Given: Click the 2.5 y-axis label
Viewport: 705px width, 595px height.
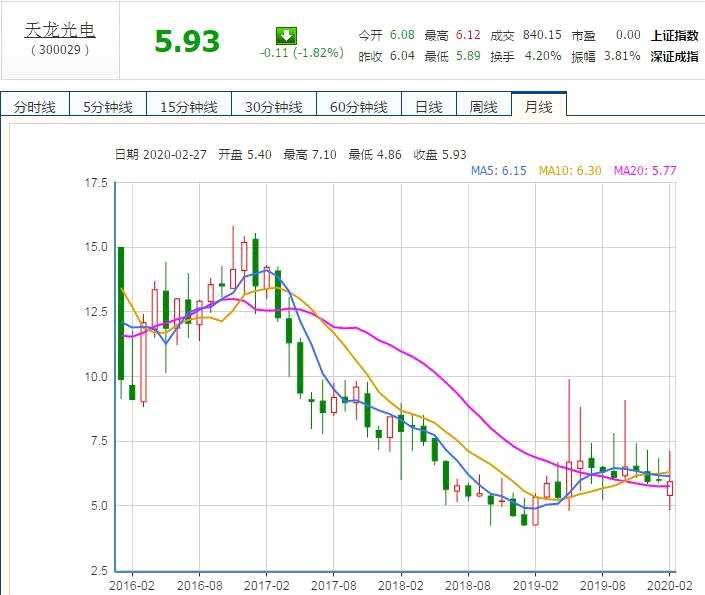Looking at the screenshot, I should pyautogui.click(x=99, y=571).
